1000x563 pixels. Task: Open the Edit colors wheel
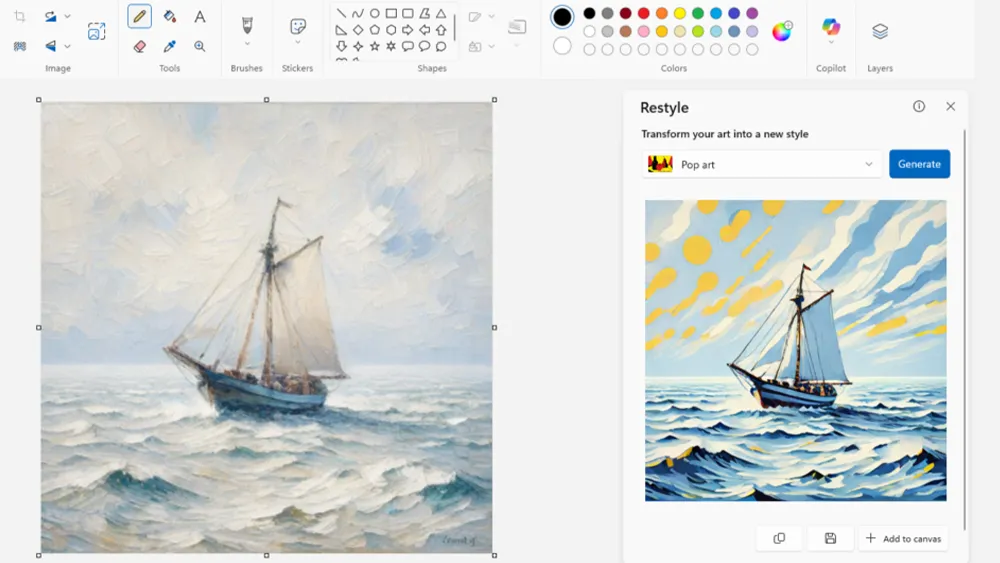point(781,32)
